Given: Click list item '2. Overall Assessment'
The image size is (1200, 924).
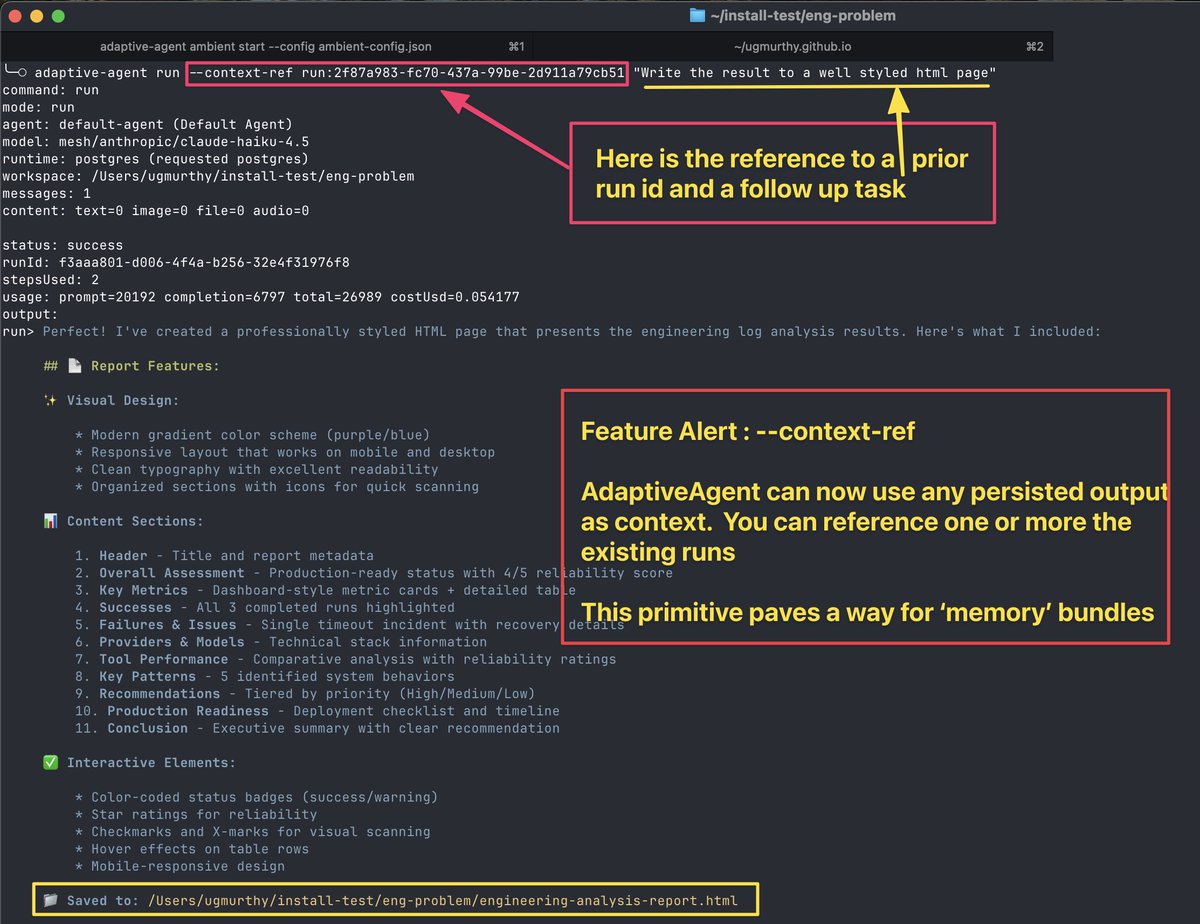Looking at the screenshot, I should pyautogui.click(x=374, y=573).
